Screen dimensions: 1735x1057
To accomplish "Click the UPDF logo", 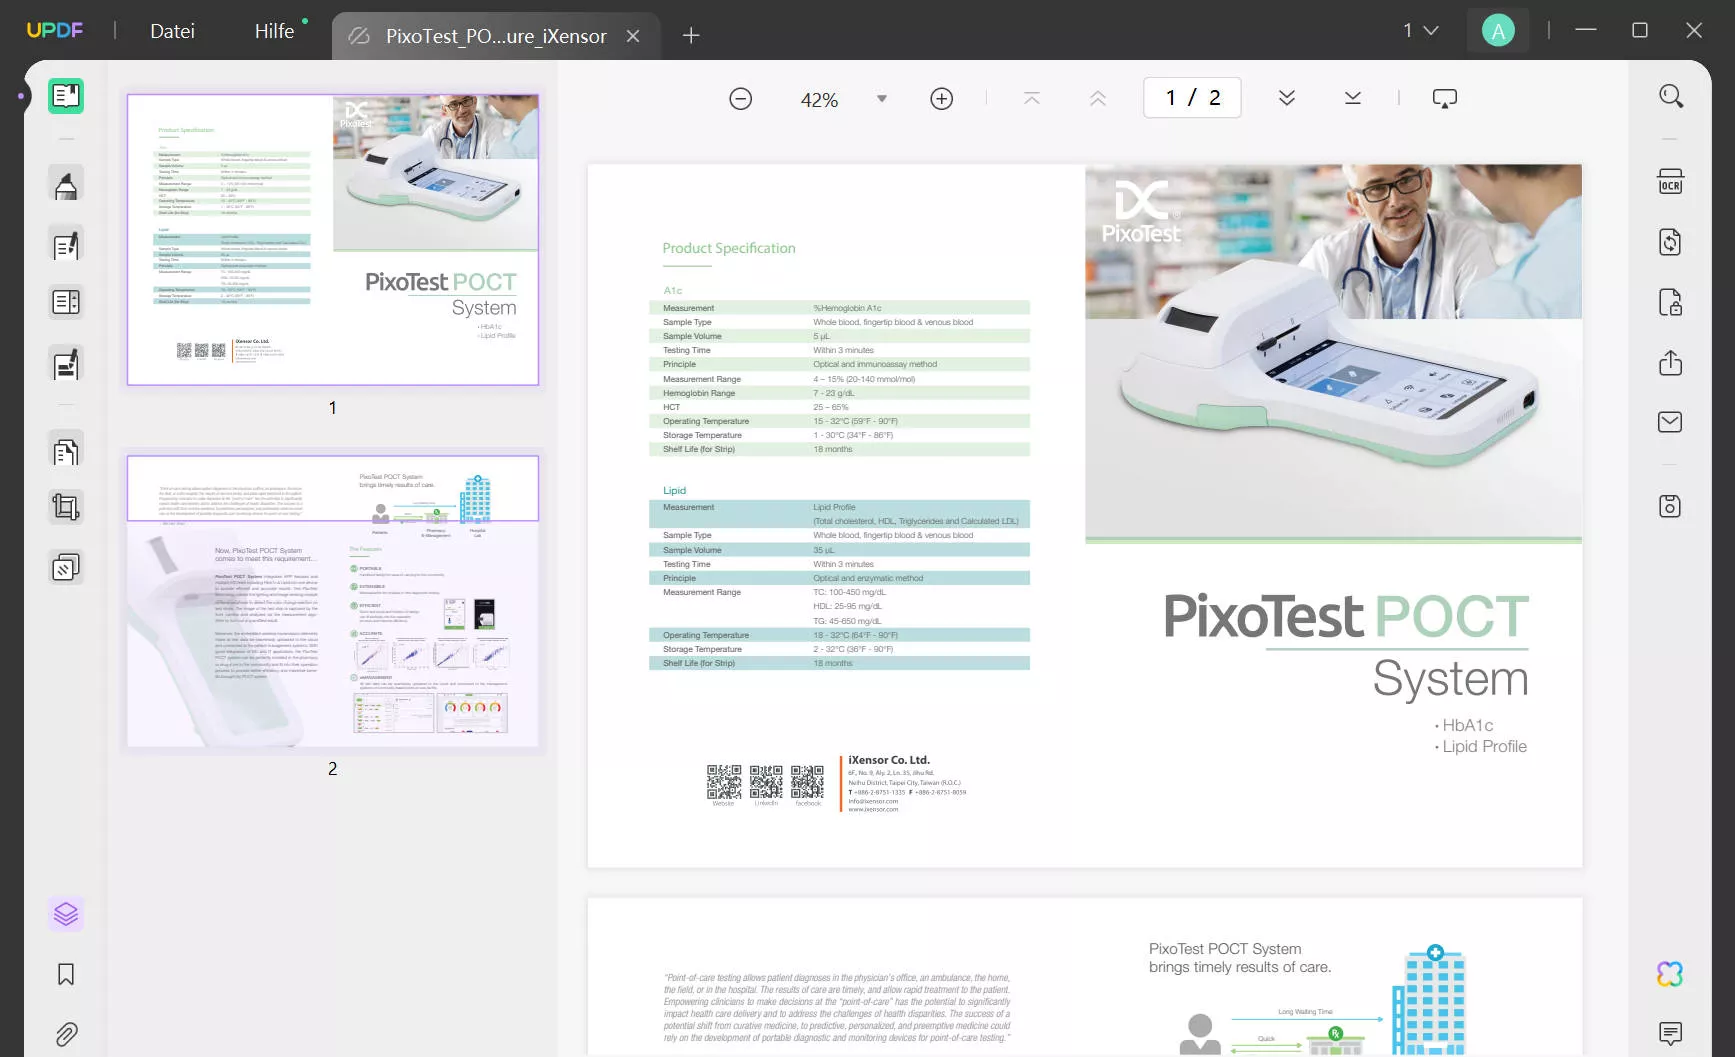I will point(55,30).
